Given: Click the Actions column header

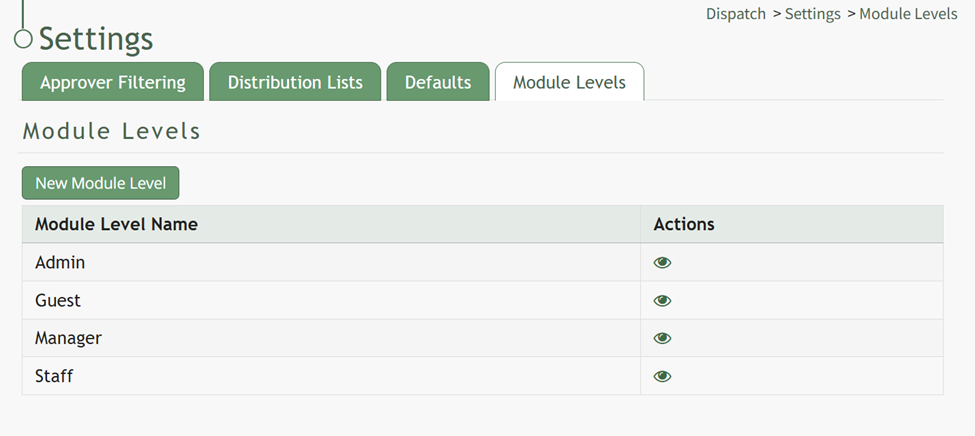Looking at the screenshot, I should click(684, 224).
